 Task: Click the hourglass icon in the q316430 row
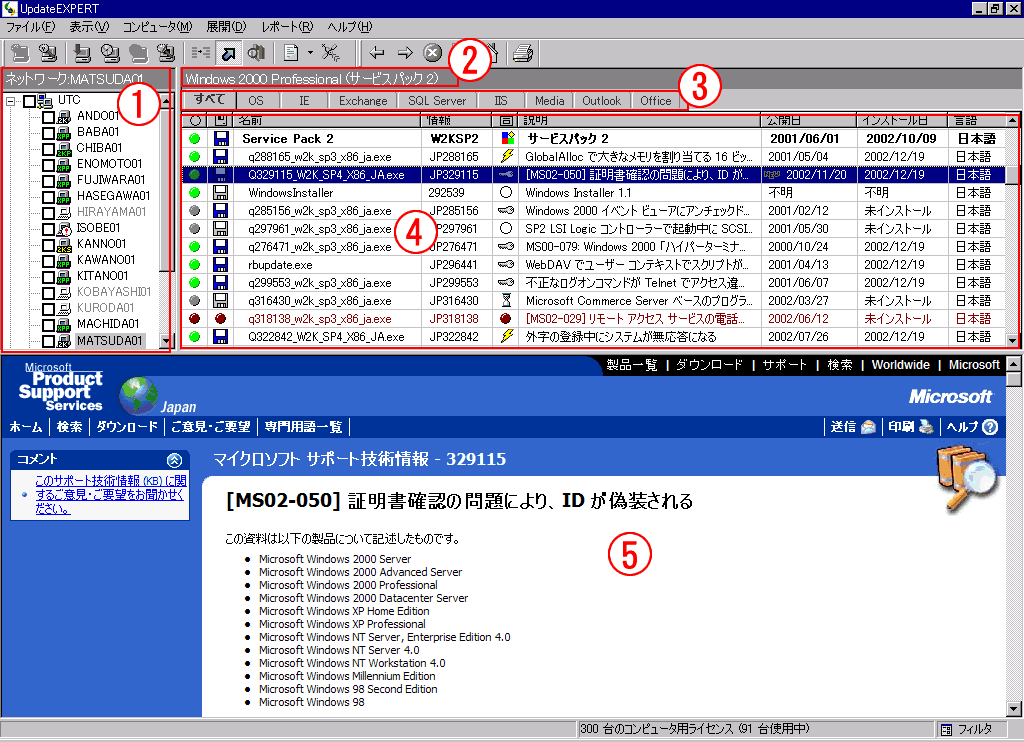click(506, 300)
